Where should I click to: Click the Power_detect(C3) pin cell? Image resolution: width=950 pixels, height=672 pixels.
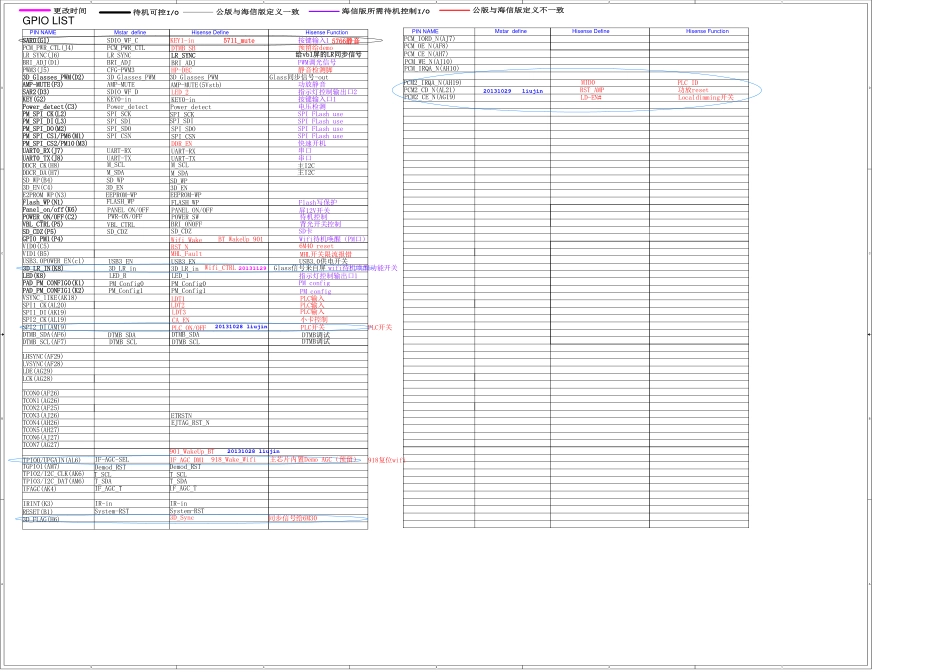click(x=49, y=107)
